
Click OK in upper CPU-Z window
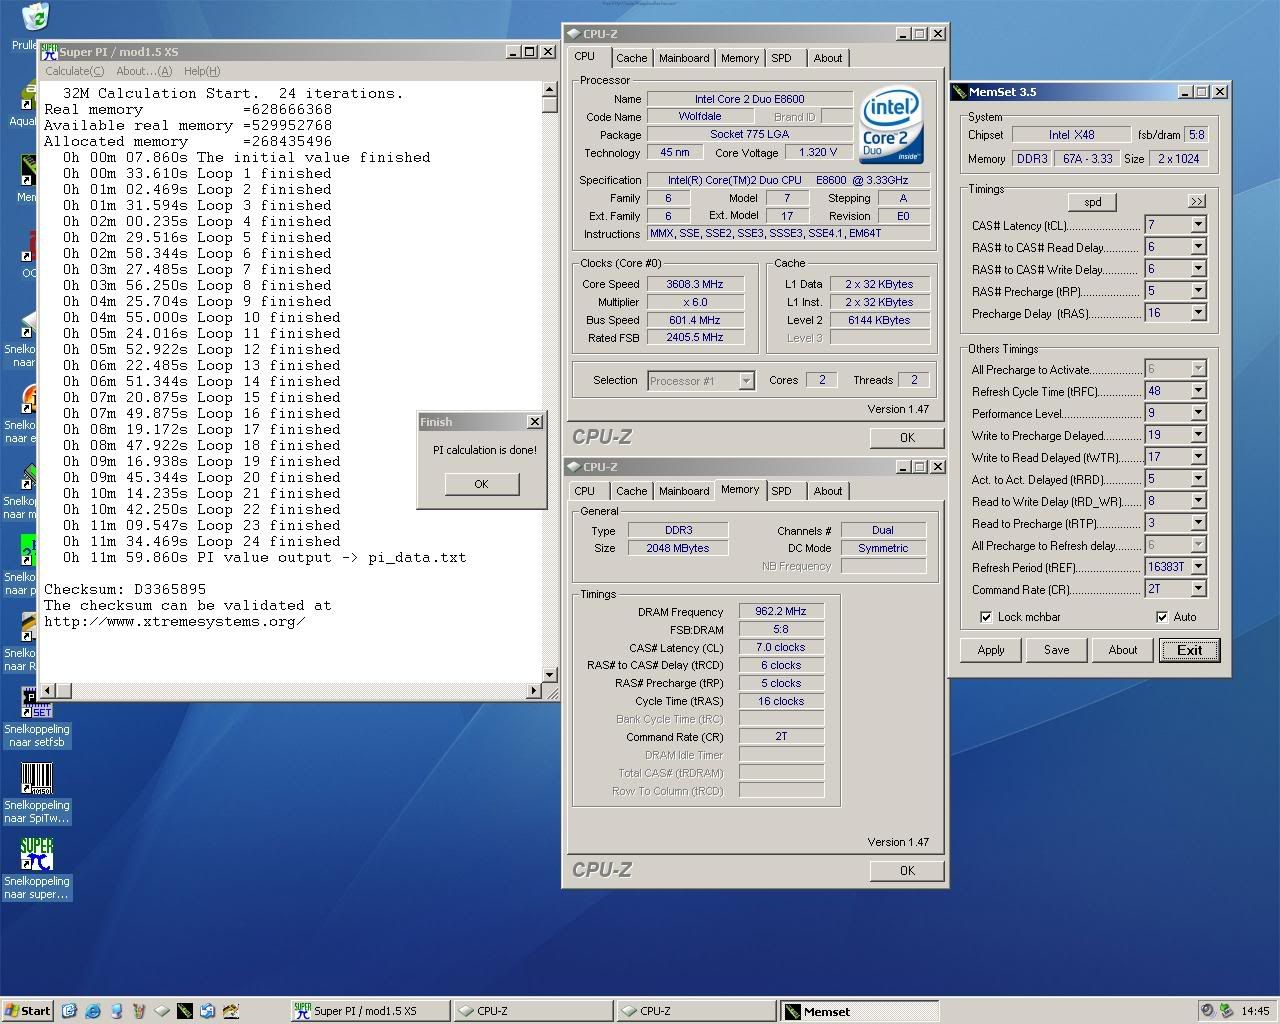[907, 437]
